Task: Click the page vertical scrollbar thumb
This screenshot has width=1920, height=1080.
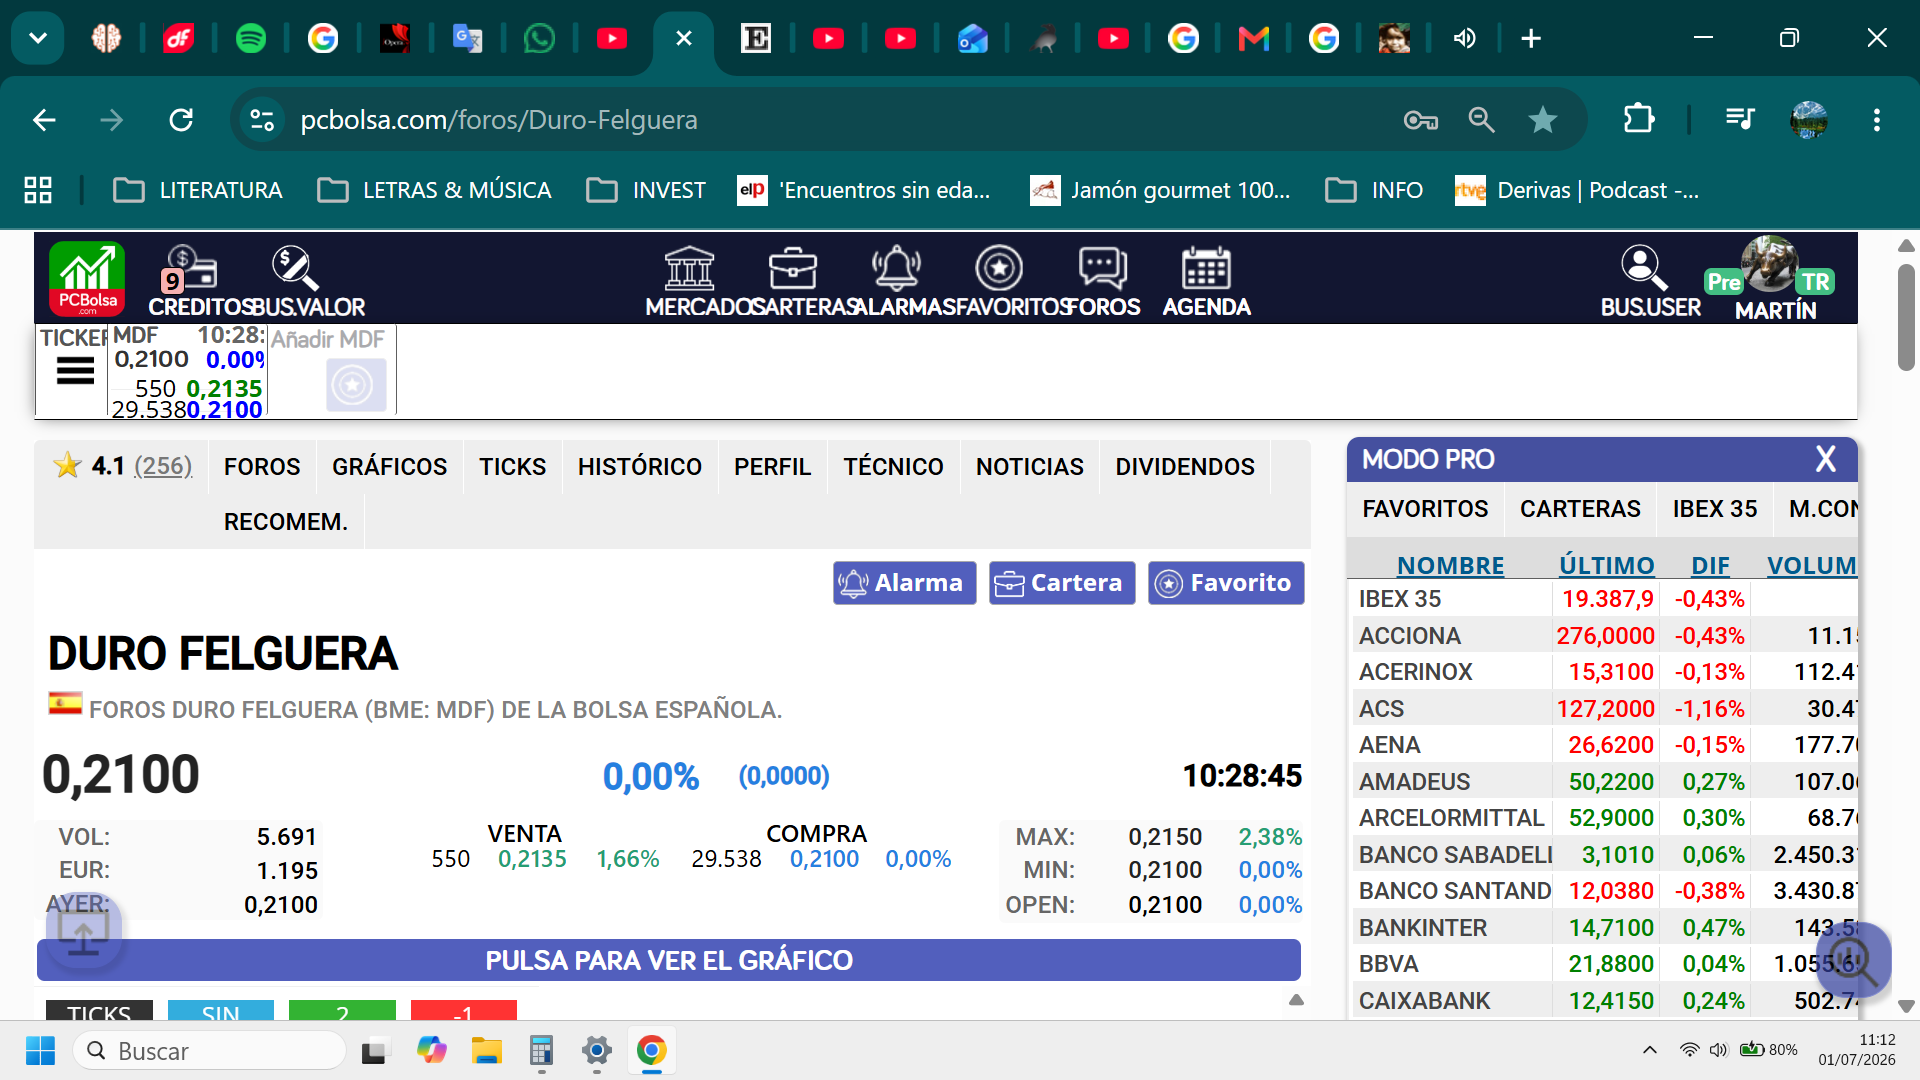Action: (1906, 317)
